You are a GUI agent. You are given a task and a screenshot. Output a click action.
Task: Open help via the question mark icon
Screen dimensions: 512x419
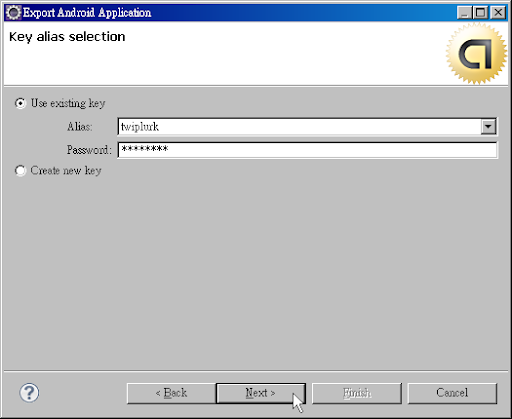(29, 393)
